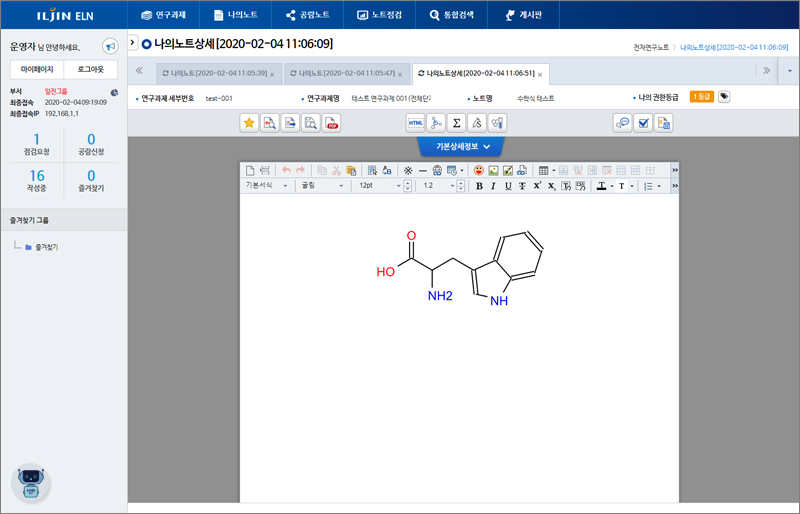Click the chatbot robot icon
The image size is (800, 514).
coord(30,482)
